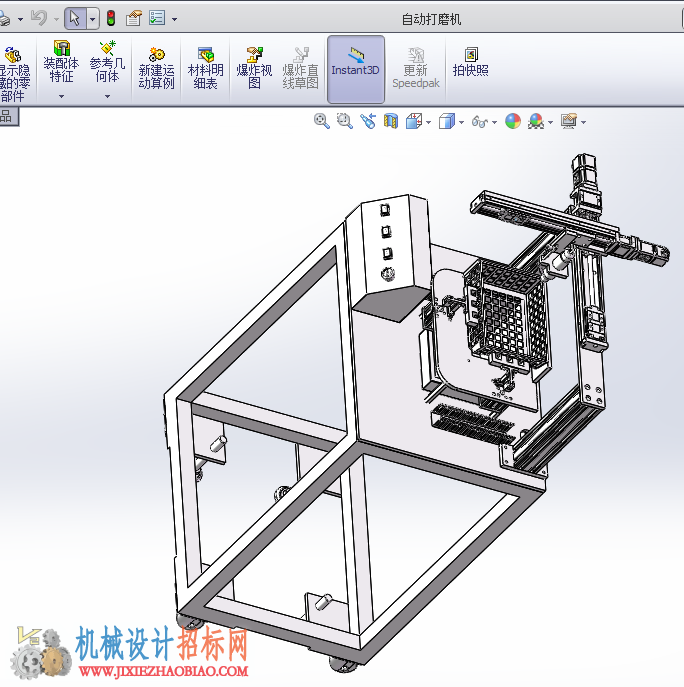The height and width of the screenshot is (687, 684).
Task: Click the Print icon
Action: click(4, 19)
